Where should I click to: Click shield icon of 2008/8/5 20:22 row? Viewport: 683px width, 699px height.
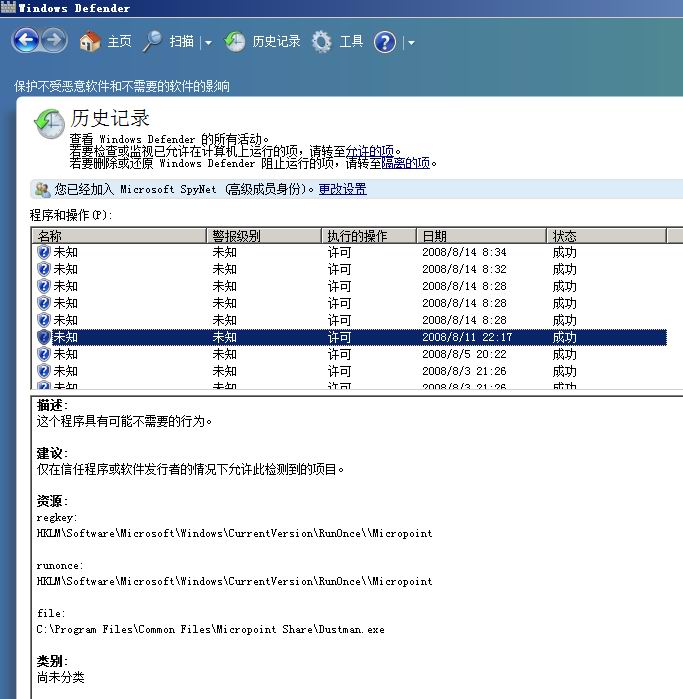(x=44, y=354)
